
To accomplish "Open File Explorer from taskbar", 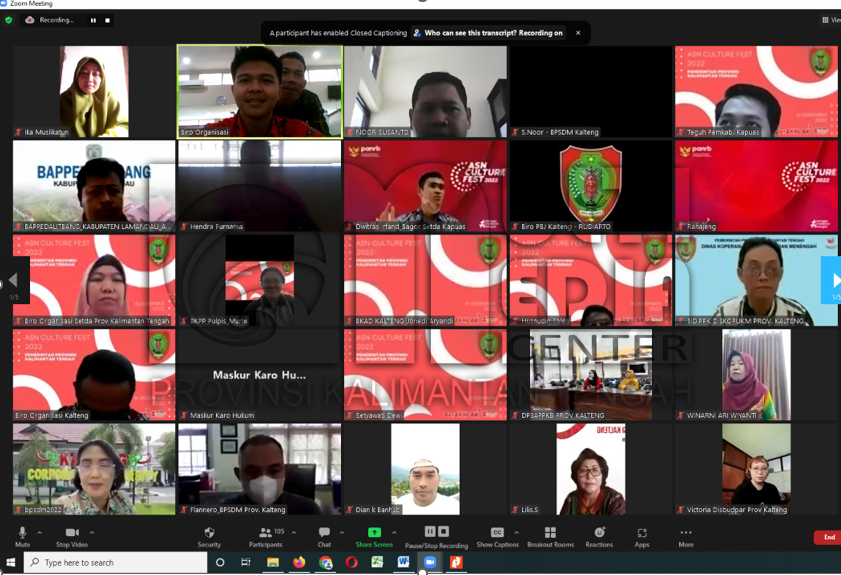I will [x=273, y=562].
